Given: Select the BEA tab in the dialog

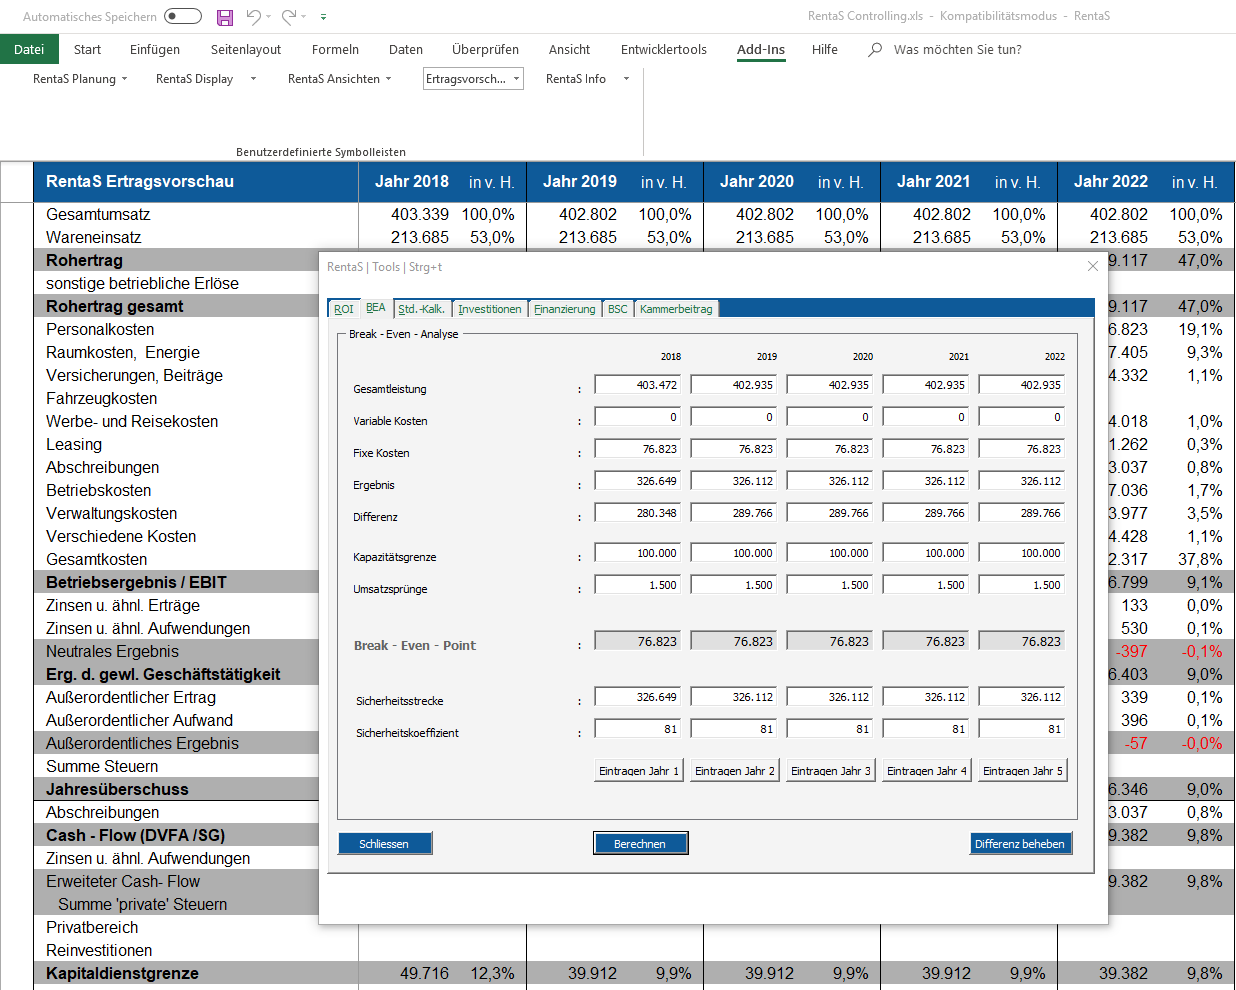Looking at the screenshot, I should coord(376,308).
